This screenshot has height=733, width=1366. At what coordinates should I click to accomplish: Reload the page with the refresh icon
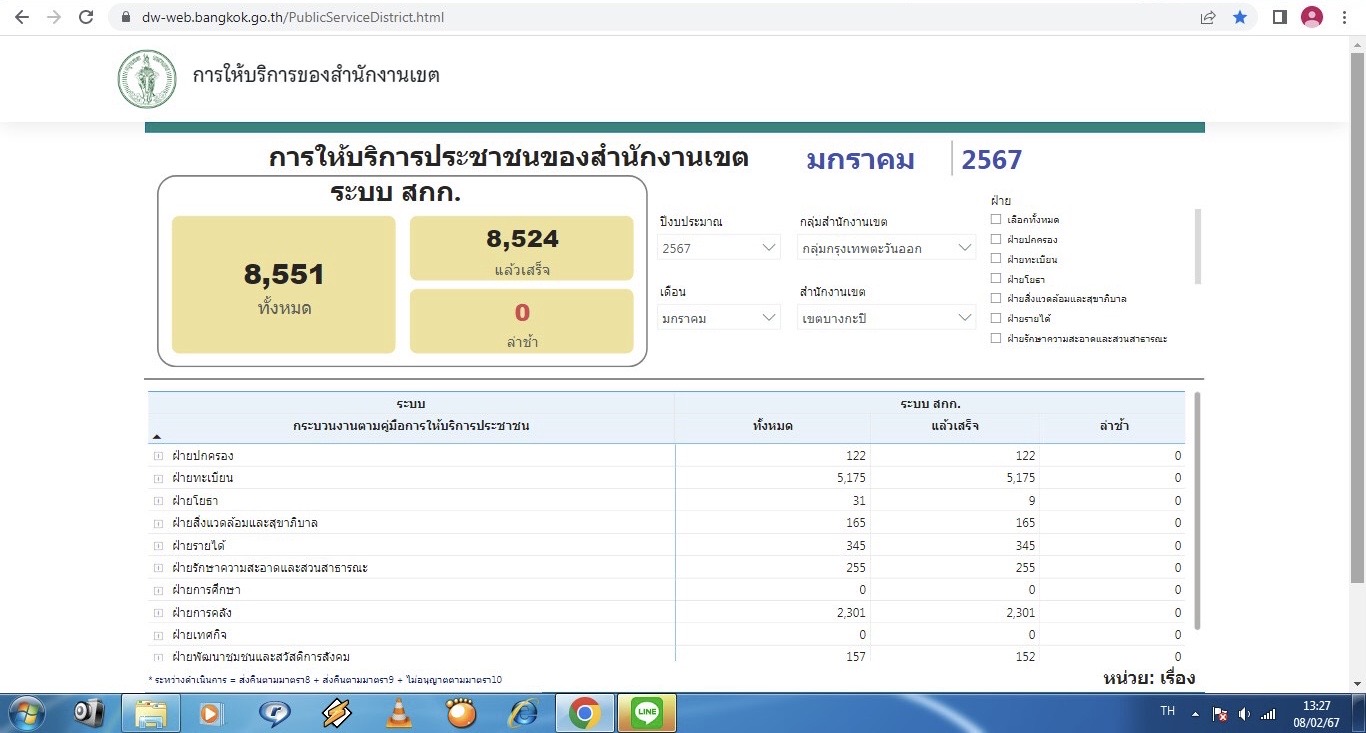click(86, 17)
